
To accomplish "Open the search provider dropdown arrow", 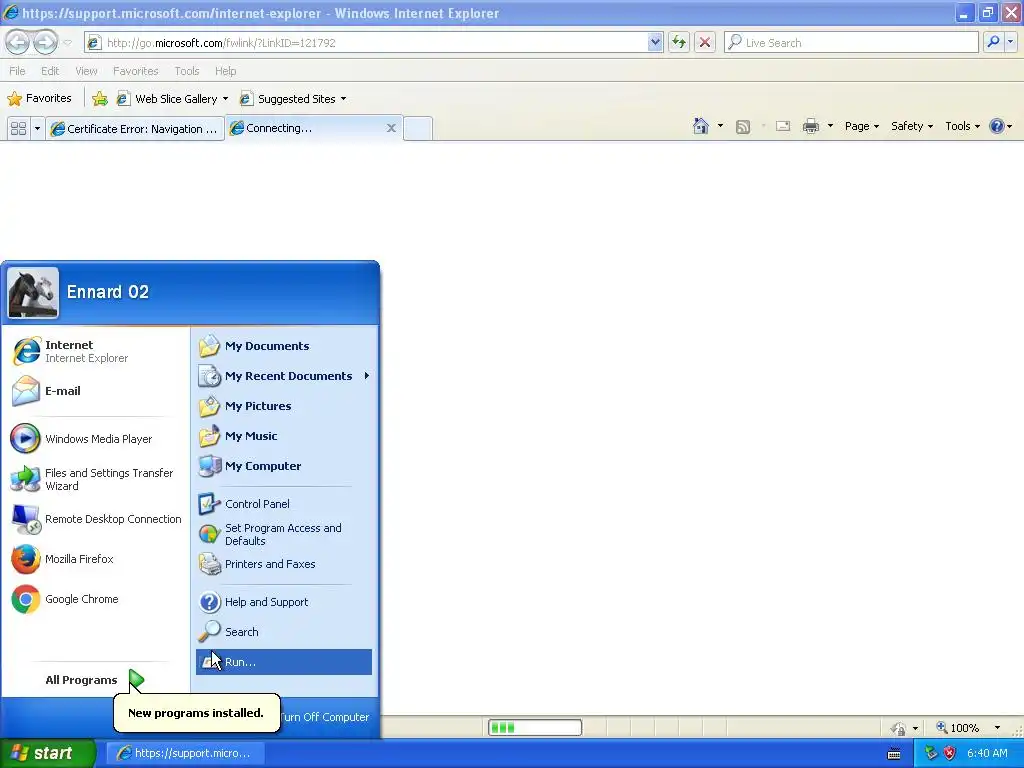I will 1011,42.
